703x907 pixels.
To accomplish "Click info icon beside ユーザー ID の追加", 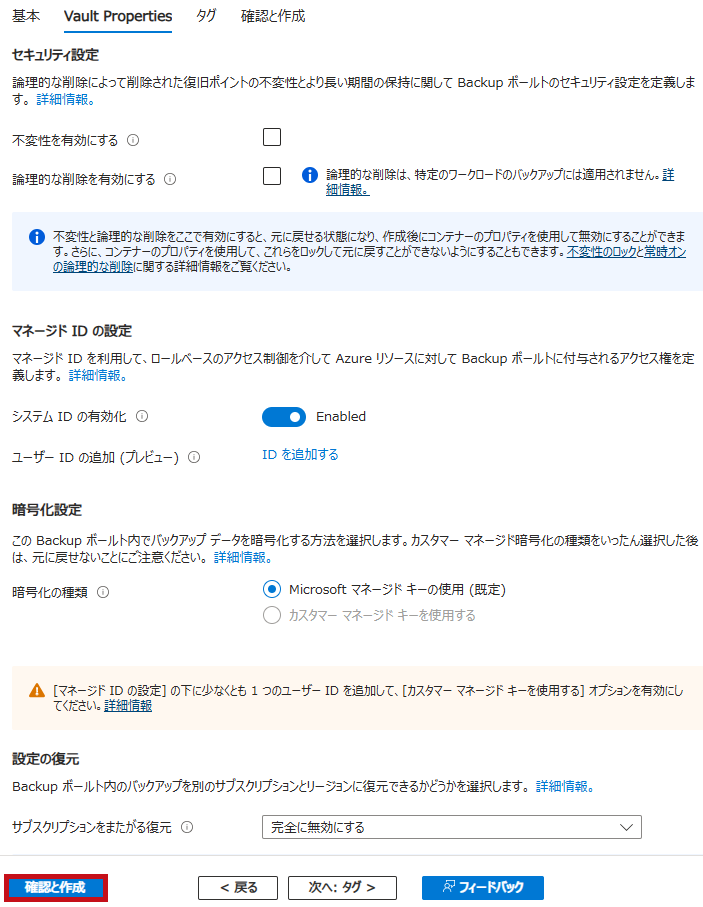I will (194, 458).
